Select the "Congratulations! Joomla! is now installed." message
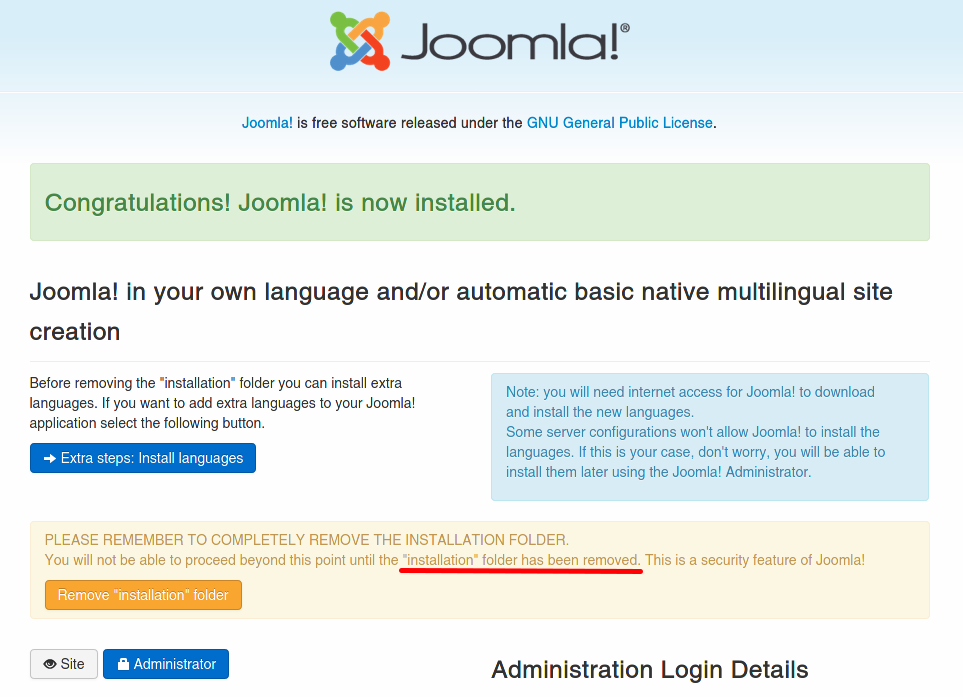This screenshot has height=697, width=963. click(x=280, y=203)
